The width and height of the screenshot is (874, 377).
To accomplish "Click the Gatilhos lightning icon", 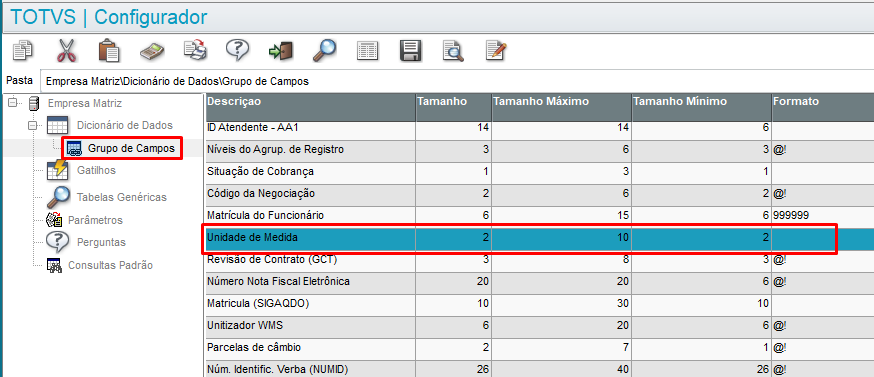I will [x=57, y=170].
